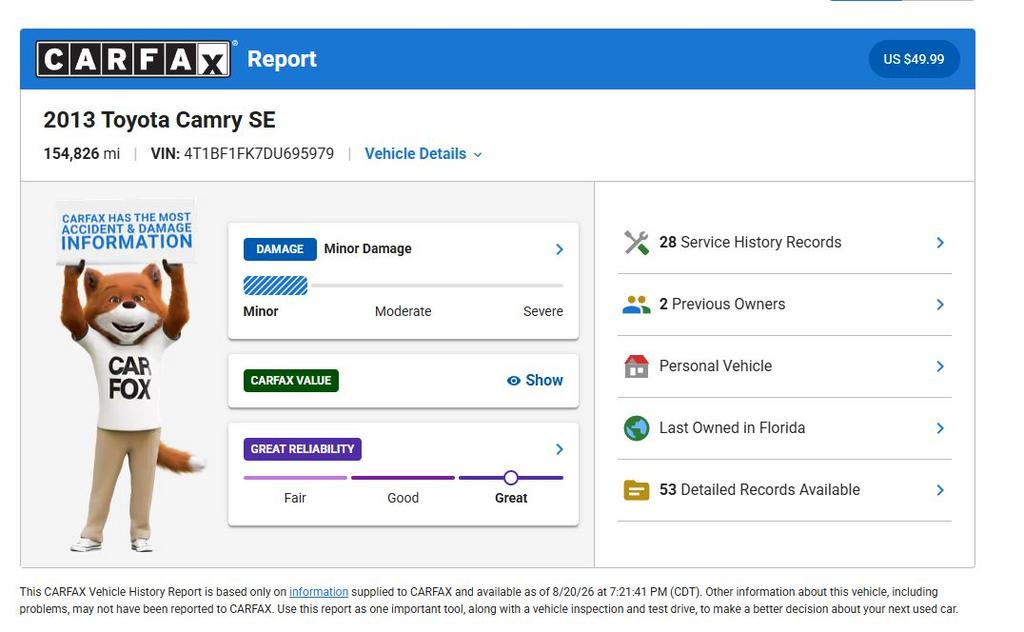This screenshot has width=1024, height=632.
Task: Open the Personal Vehicle row
Action: pos(784,366)
